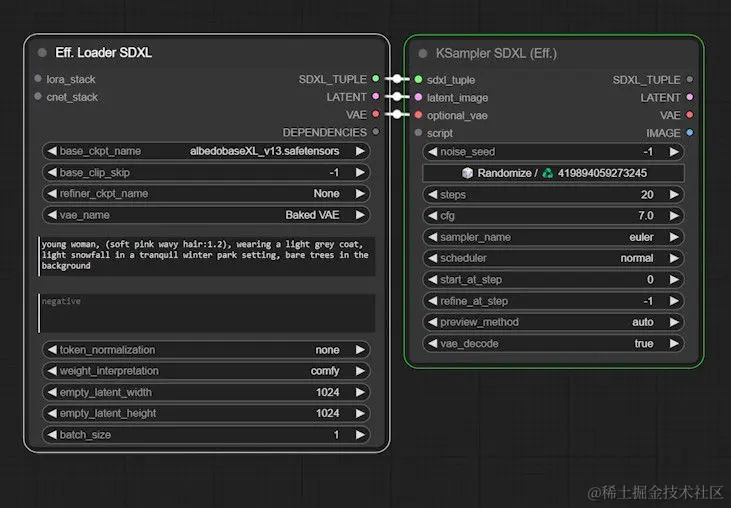731x508 pixels.
Task: Decrease noise_seed with left arrow
Action: (433, 152)
